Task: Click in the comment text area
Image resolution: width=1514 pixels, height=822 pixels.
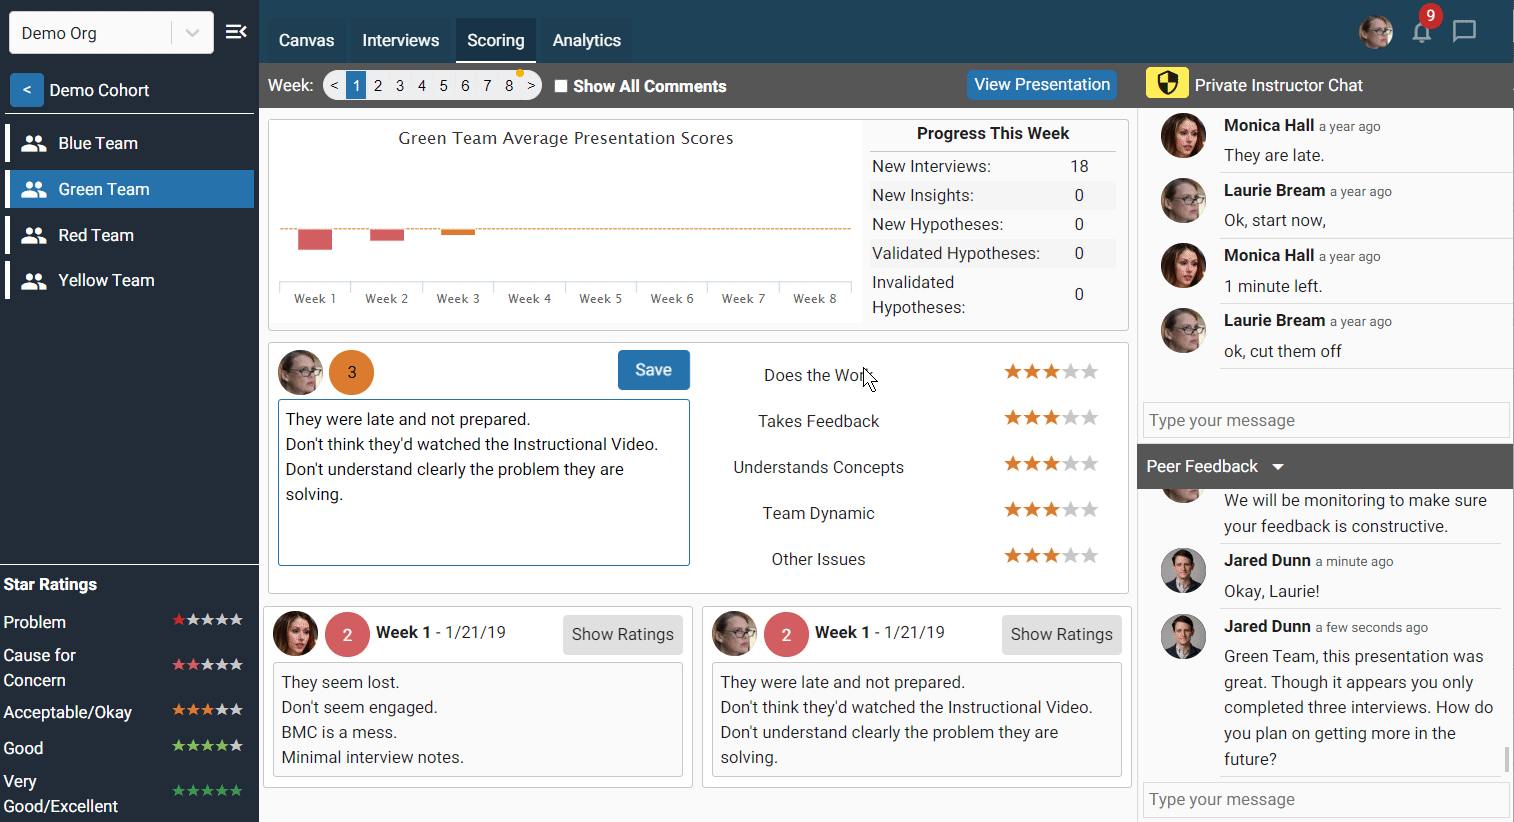Action: click(484, 483)
